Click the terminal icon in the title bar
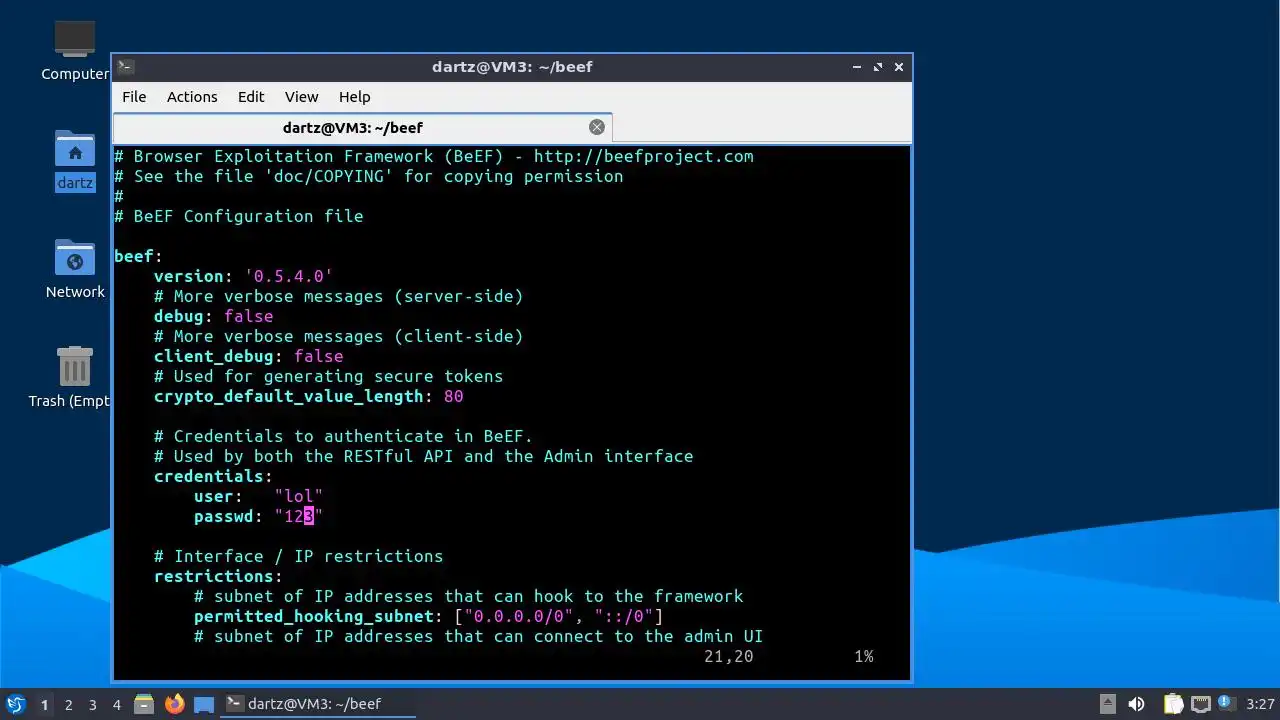Screen dimensions: 1280x720 [x=126, y=67]
